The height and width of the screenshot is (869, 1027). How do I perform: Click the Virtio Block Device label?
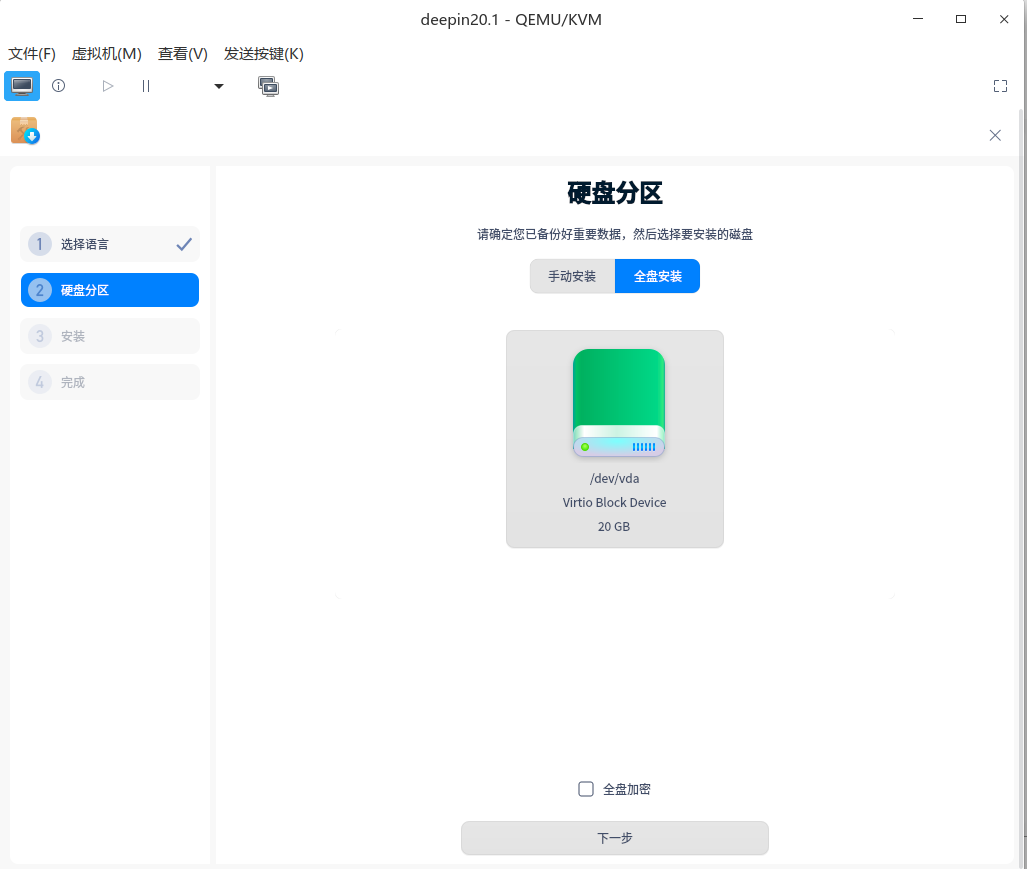pos(614,502)
